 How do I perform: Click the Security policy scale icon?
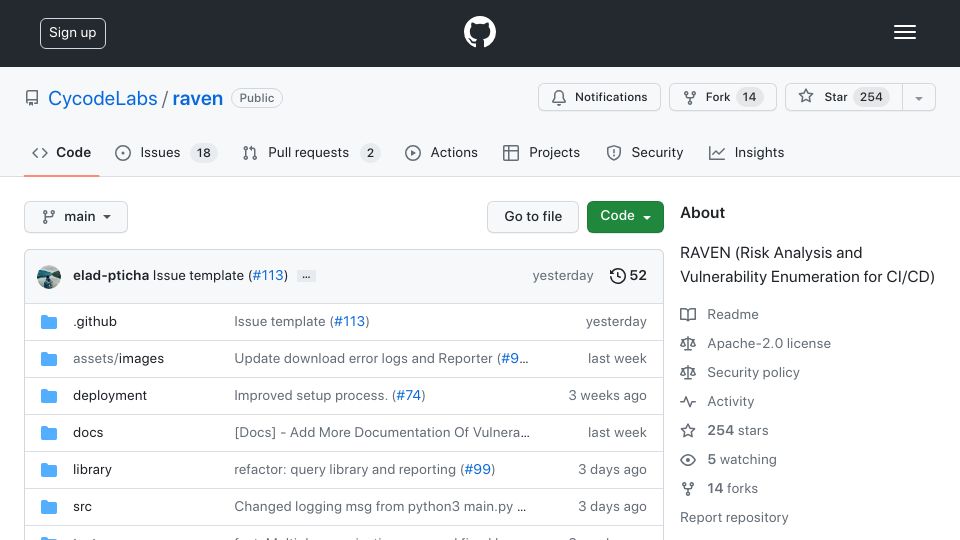(688, 372)
